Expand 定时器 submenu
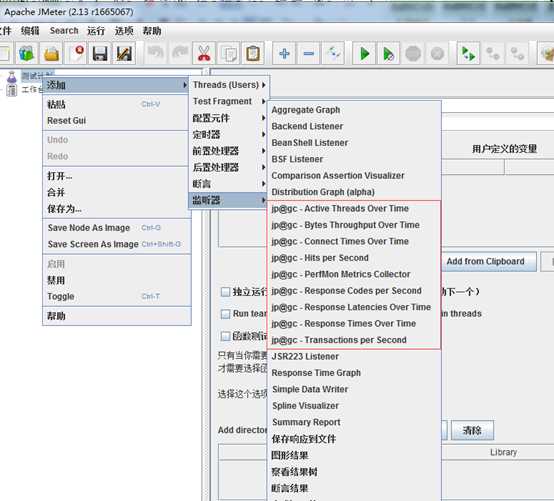Viewport: 554px width, 501px height. click(229, 134)
